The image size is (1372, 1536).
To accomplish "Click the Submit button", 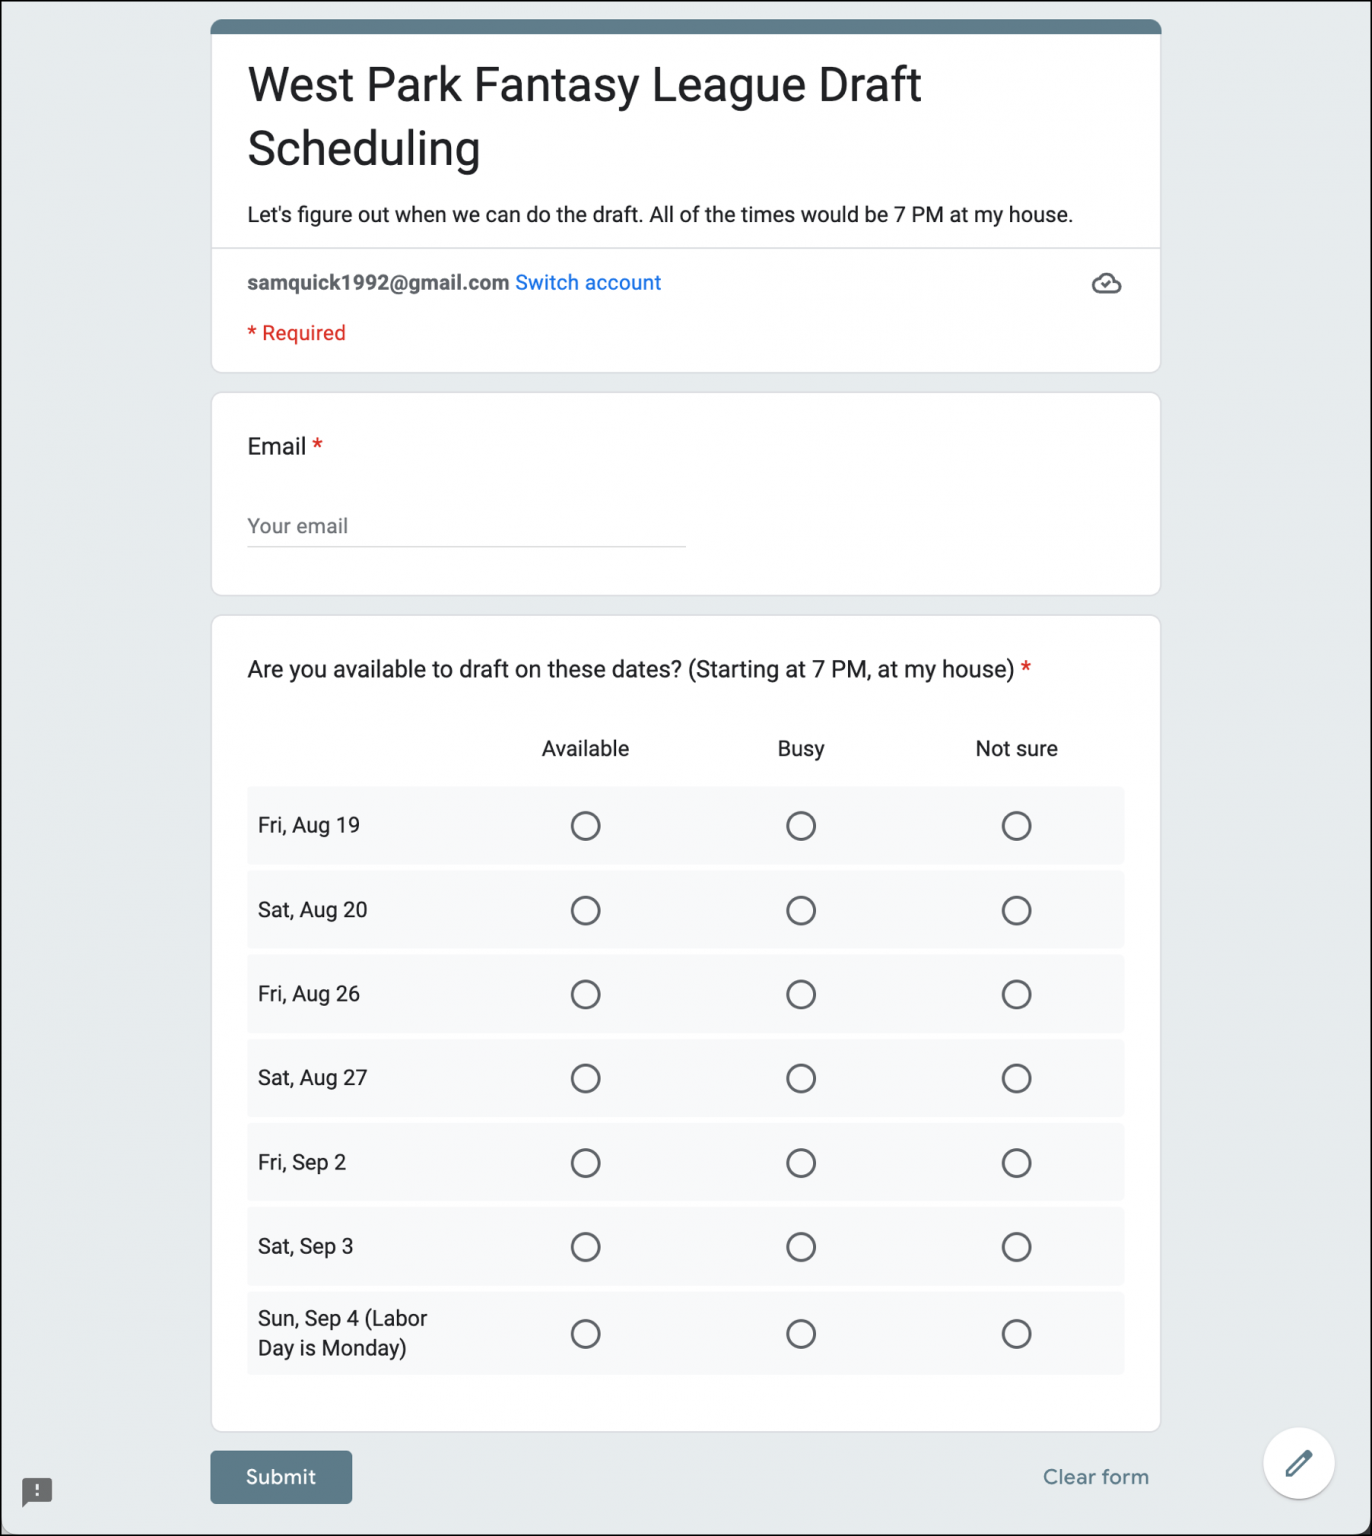I will coord(281,1477).
